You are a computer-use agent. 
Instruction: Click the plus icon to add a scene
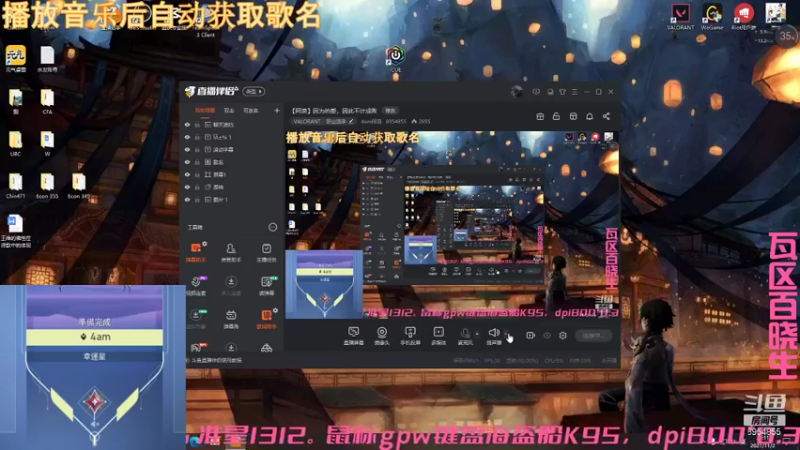[x=277, y=110]
